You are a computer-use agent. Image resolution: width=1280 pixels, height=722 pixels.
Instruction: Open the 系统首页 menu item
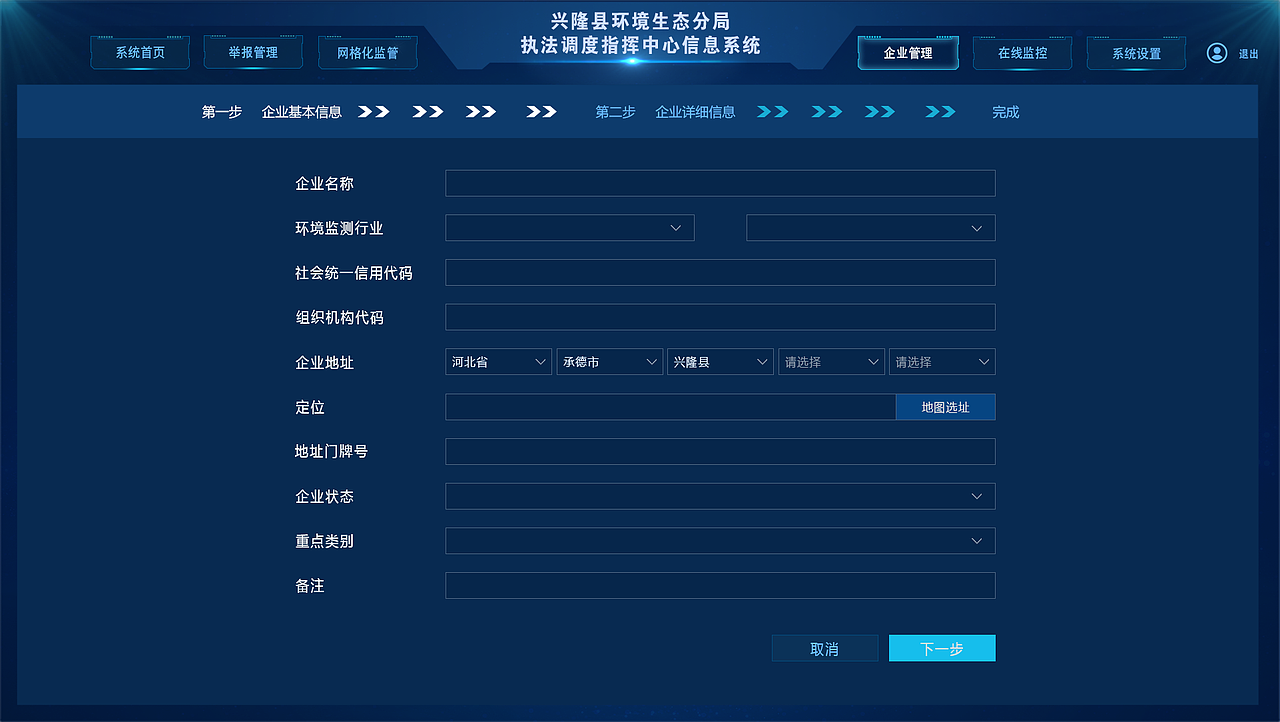[x=140, y=52]
